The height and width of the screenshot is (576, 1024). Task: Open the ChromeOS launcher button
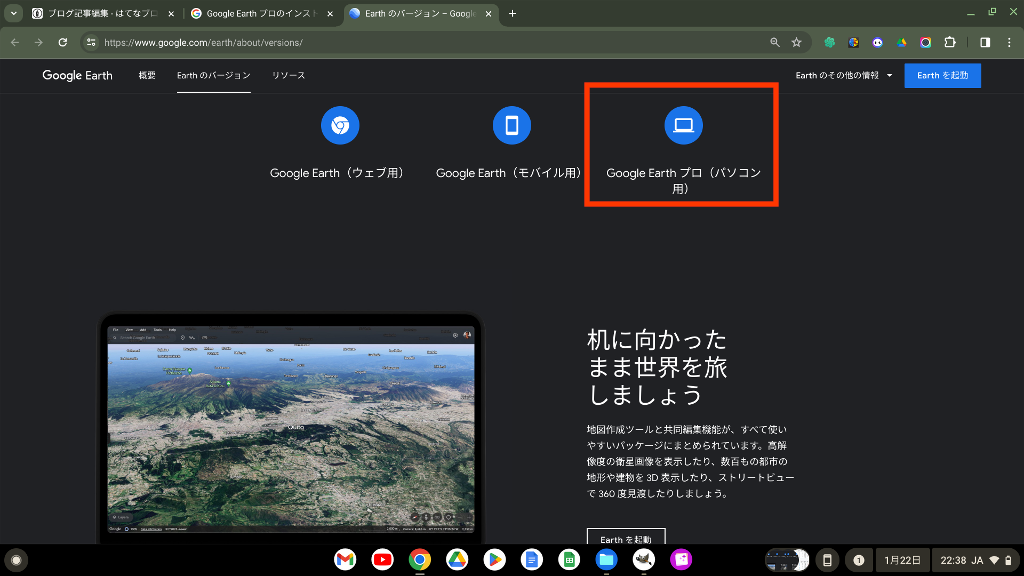pos(16,560)
